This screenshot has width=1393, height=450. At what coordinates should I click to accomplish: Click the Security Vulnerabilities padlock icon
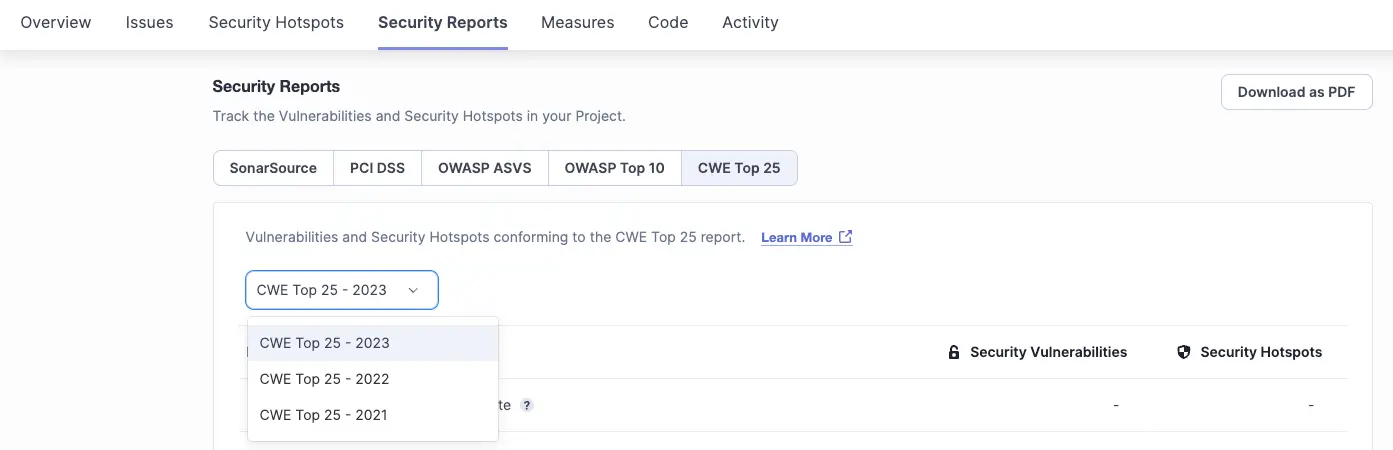tap(954, 352)
